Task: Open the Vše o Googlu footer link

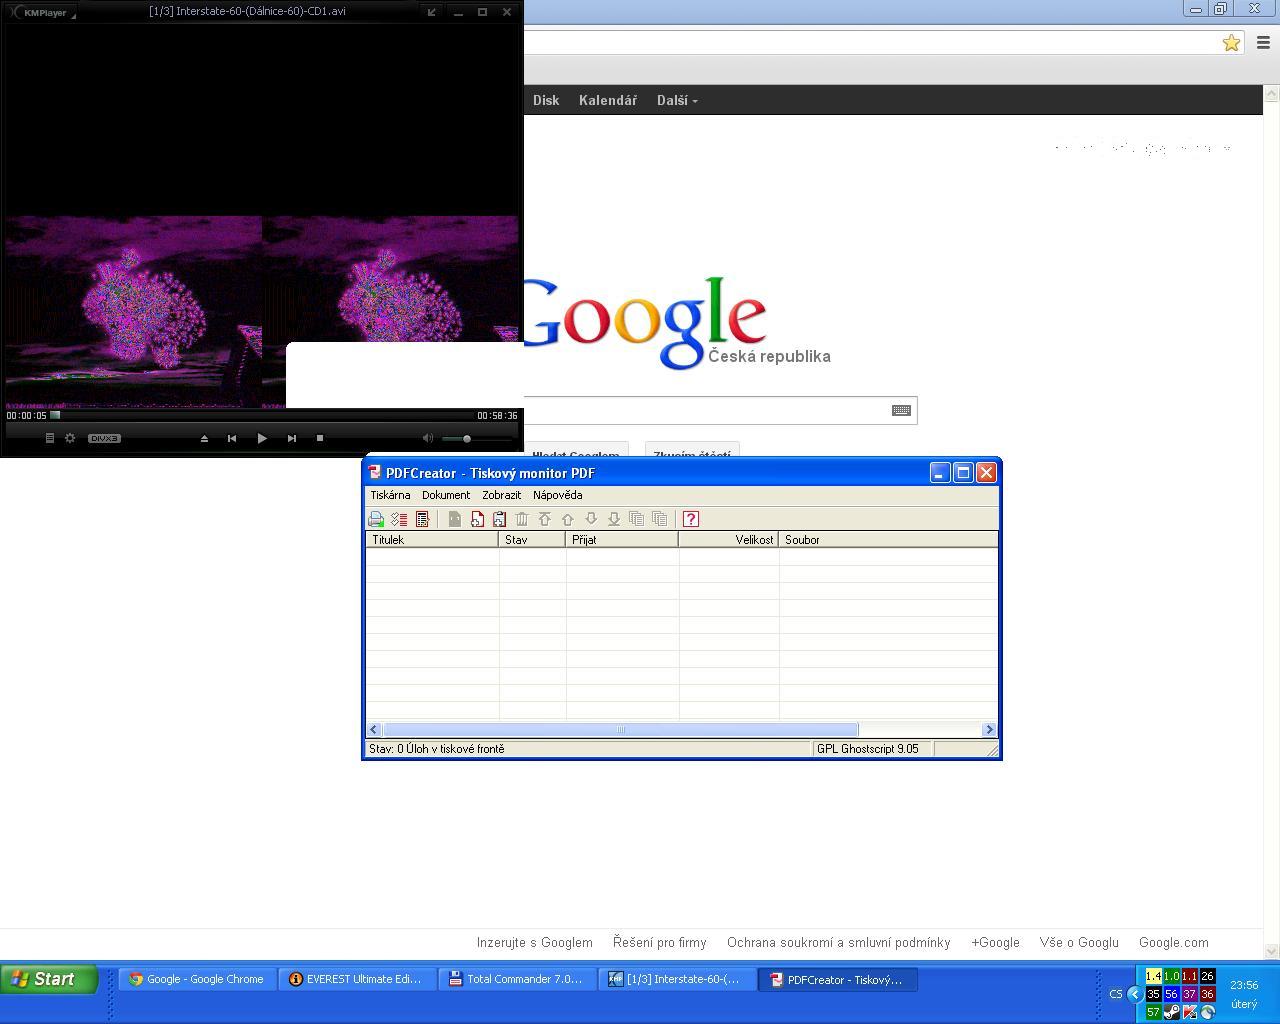Action: [x=1079, y=942]
